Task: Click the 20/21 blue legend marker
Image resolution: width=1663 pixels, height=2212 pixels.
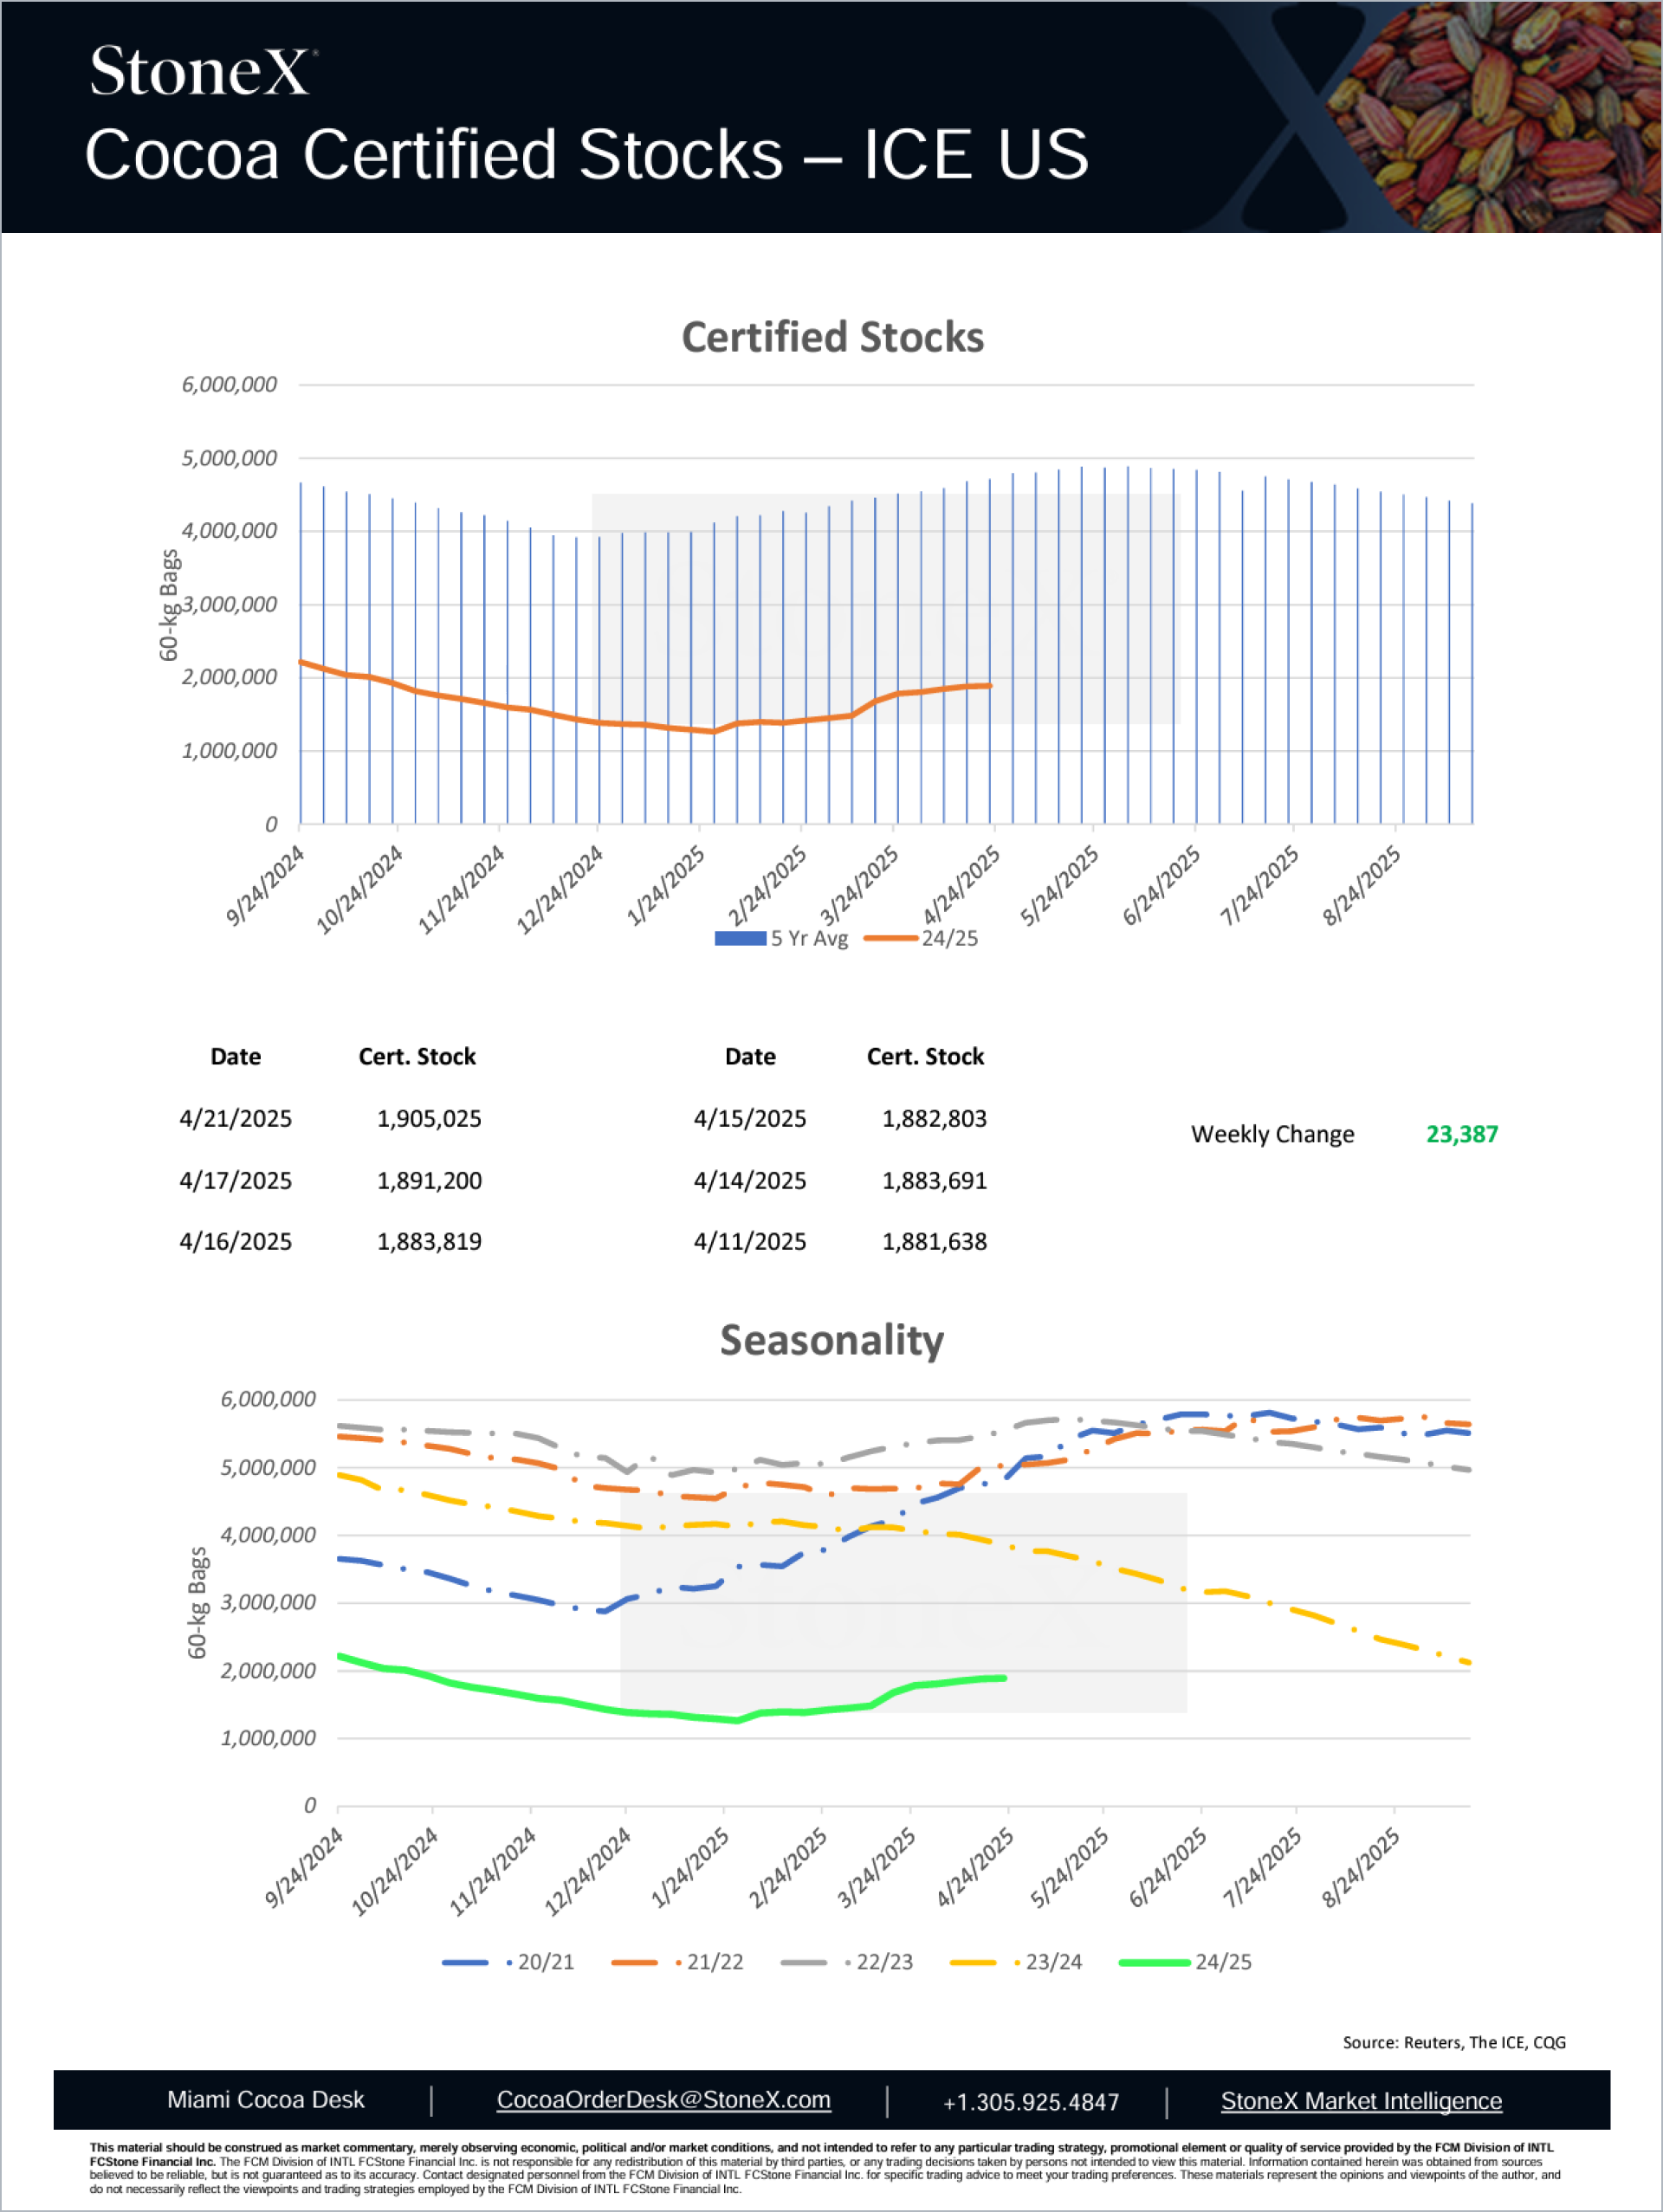Action: pyautogui.click(x=465, y=1962)
